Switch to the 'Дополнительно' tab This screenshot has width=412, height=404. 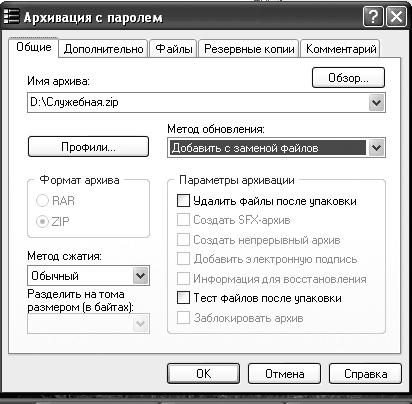[103, 49]
